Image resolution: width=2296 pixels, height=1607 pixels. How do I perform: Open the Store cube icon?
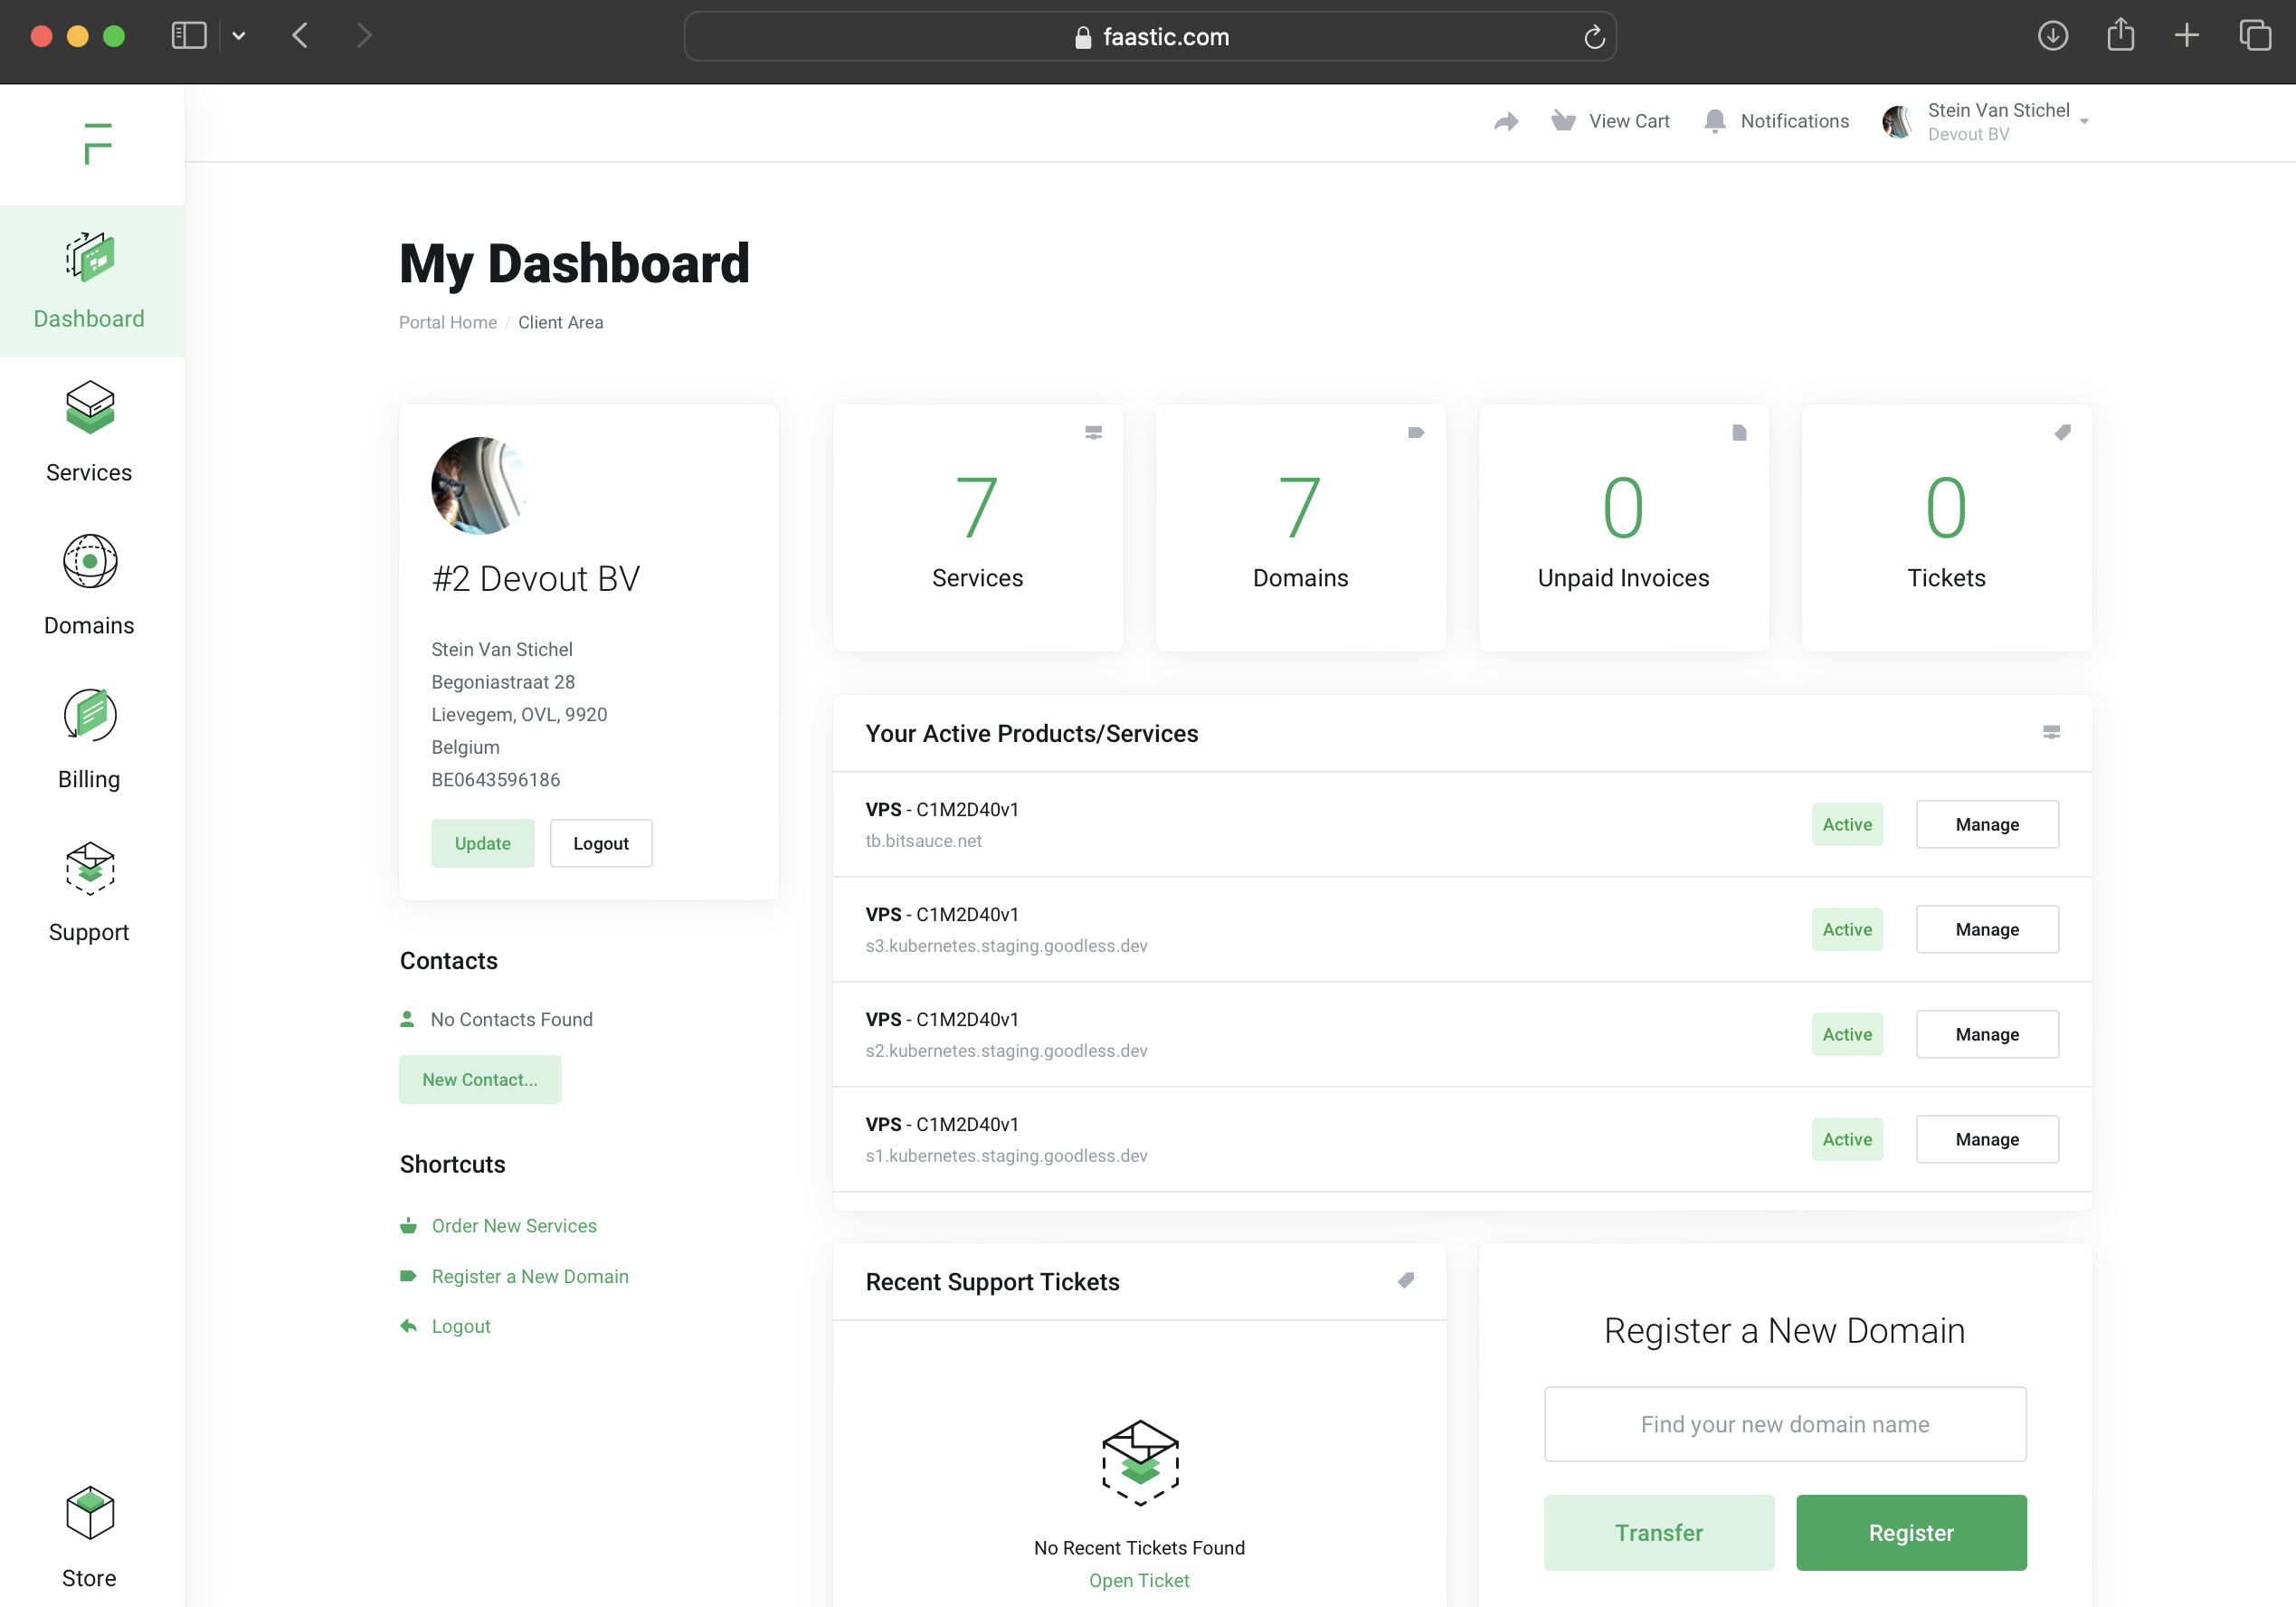click(90, 1513)
